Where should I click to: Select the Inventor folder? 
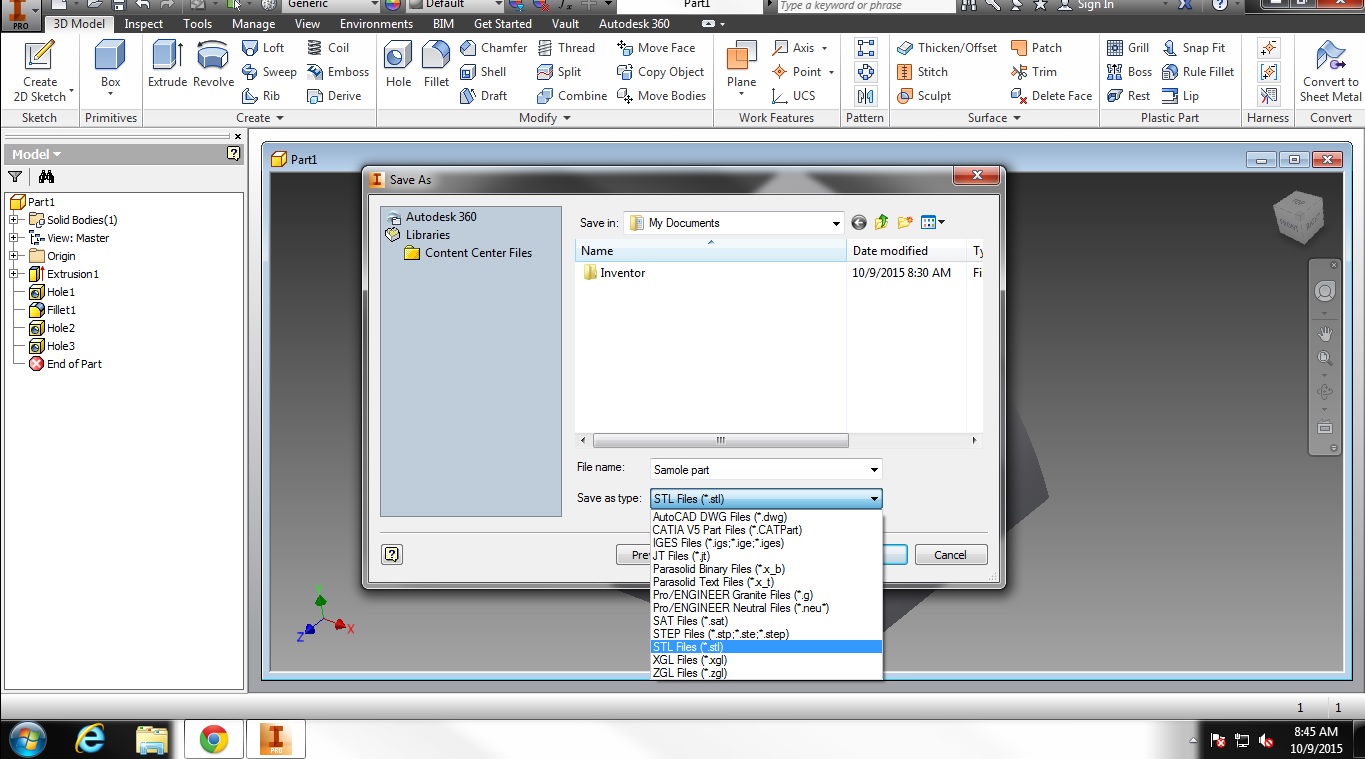(x=614, y=273)
